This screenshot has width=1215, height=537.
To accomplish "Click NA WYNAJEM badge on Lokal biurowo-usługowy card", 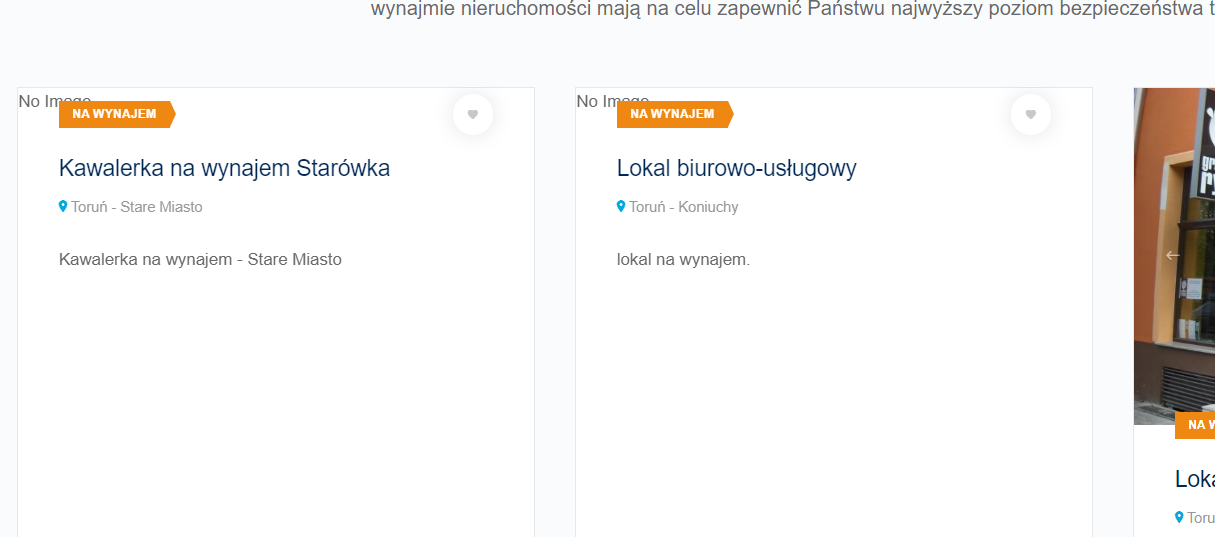I will click(673, 114).
